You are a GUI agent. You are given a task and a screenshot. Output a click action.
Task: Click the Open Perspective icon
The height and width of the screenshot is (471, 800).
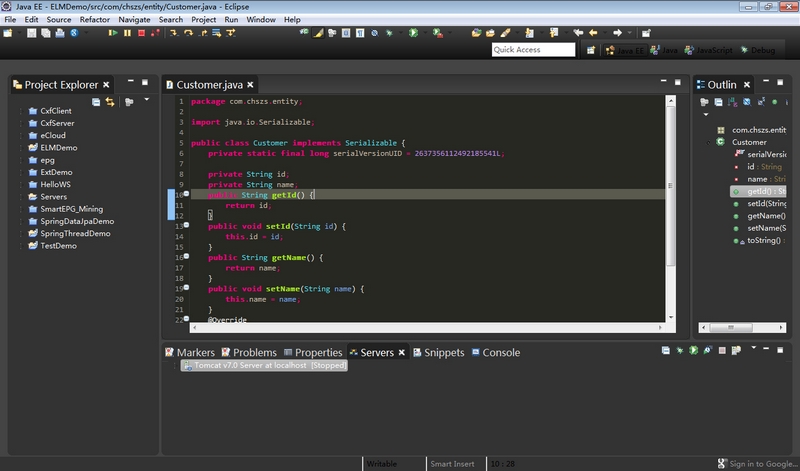[591, 50]
